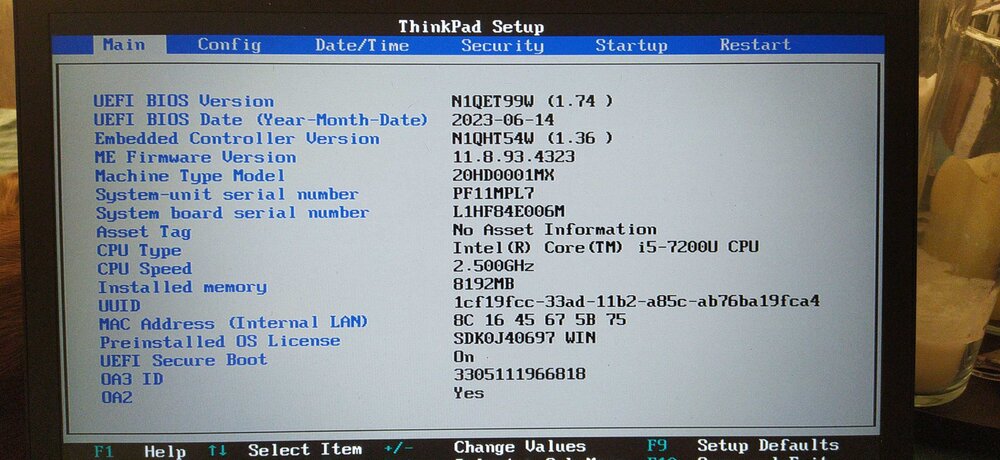Select Machine Type Model value 20HD0001MX
Viewport: 1000px width, 460px height.
point(503,176)
